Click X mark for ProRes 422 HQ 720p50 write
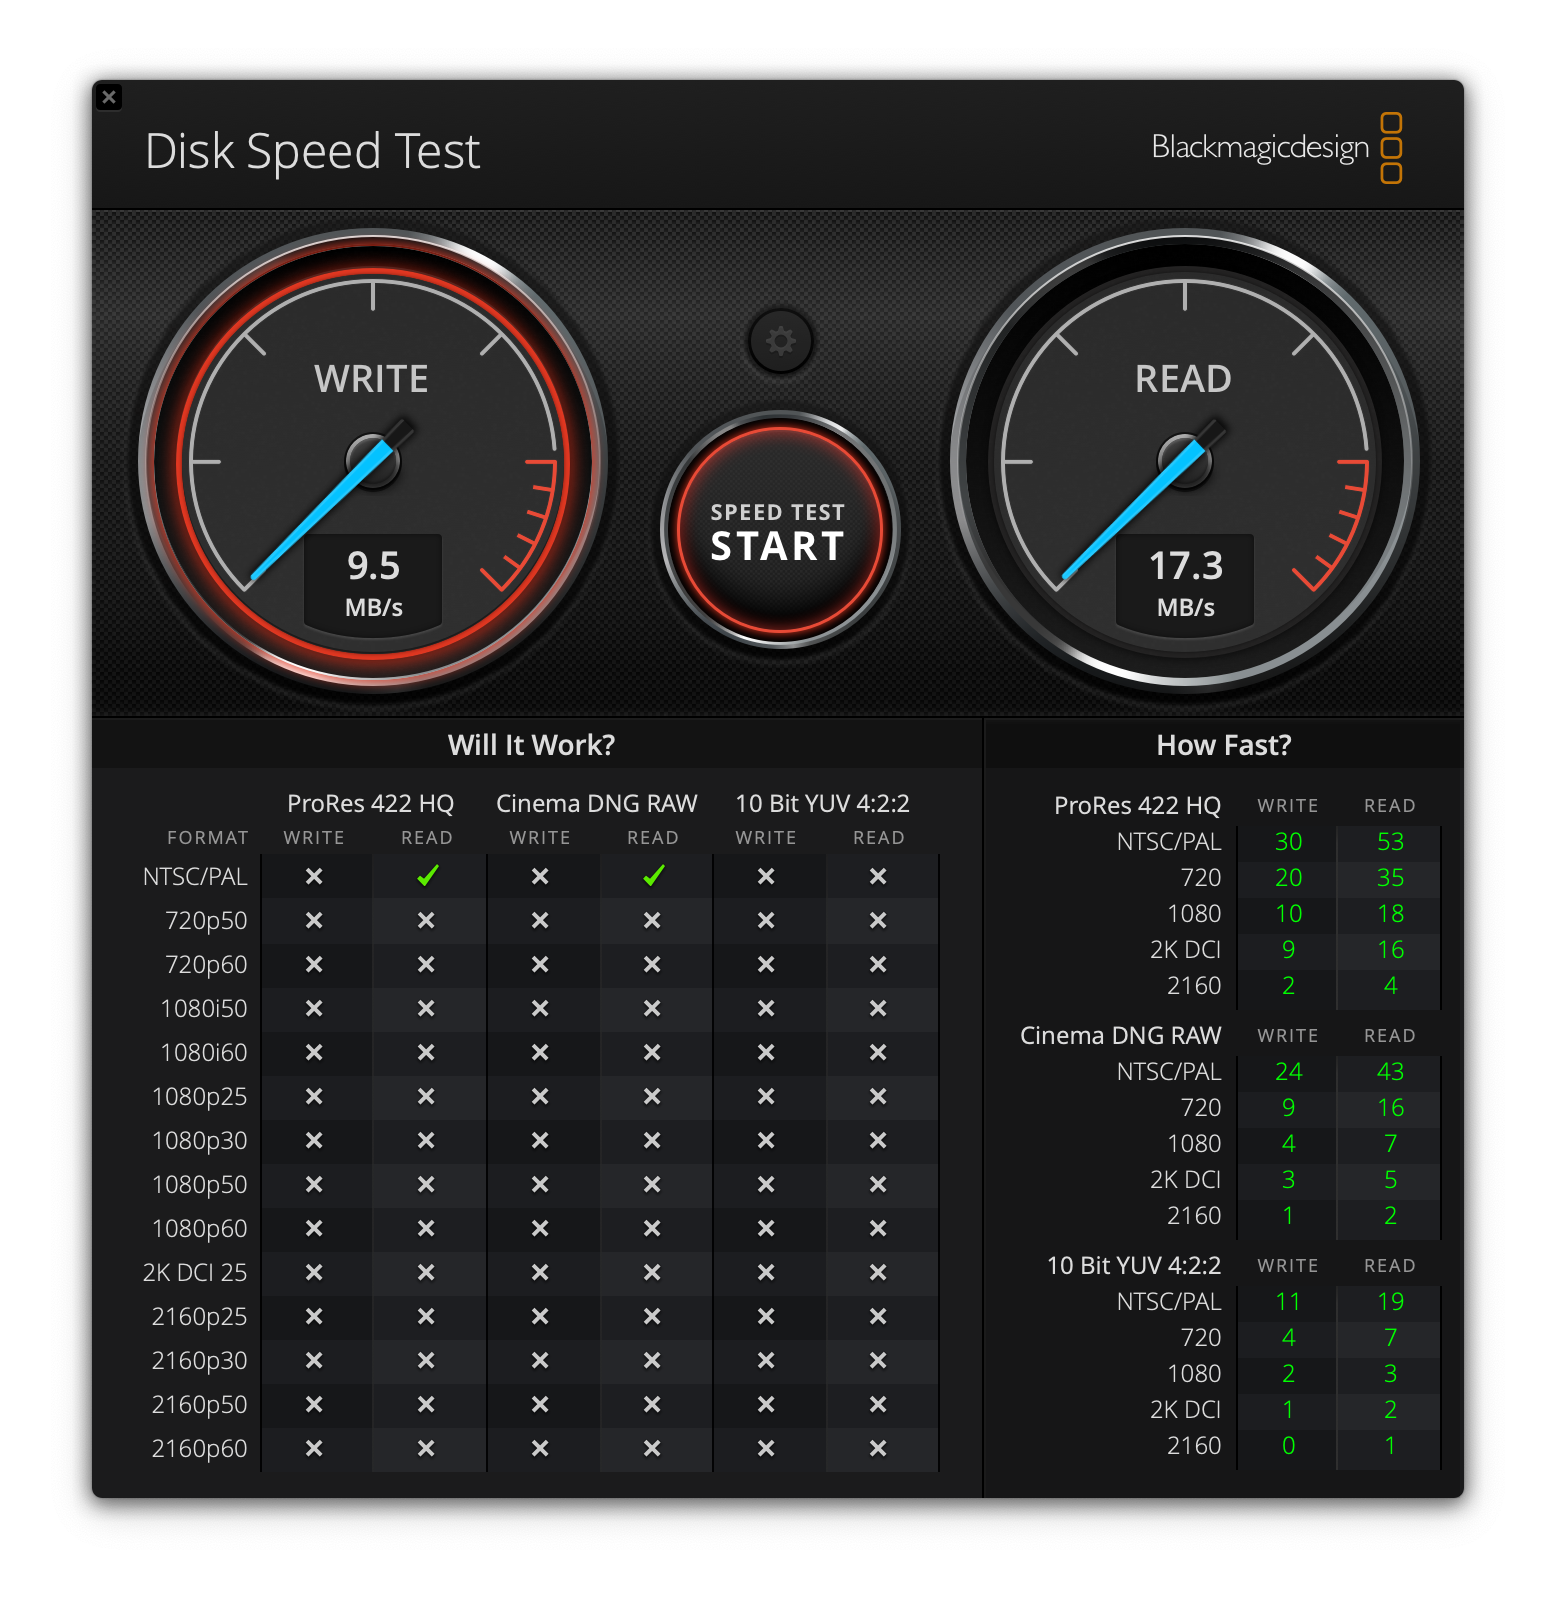 pyautogui.click(x=314, y=920)
